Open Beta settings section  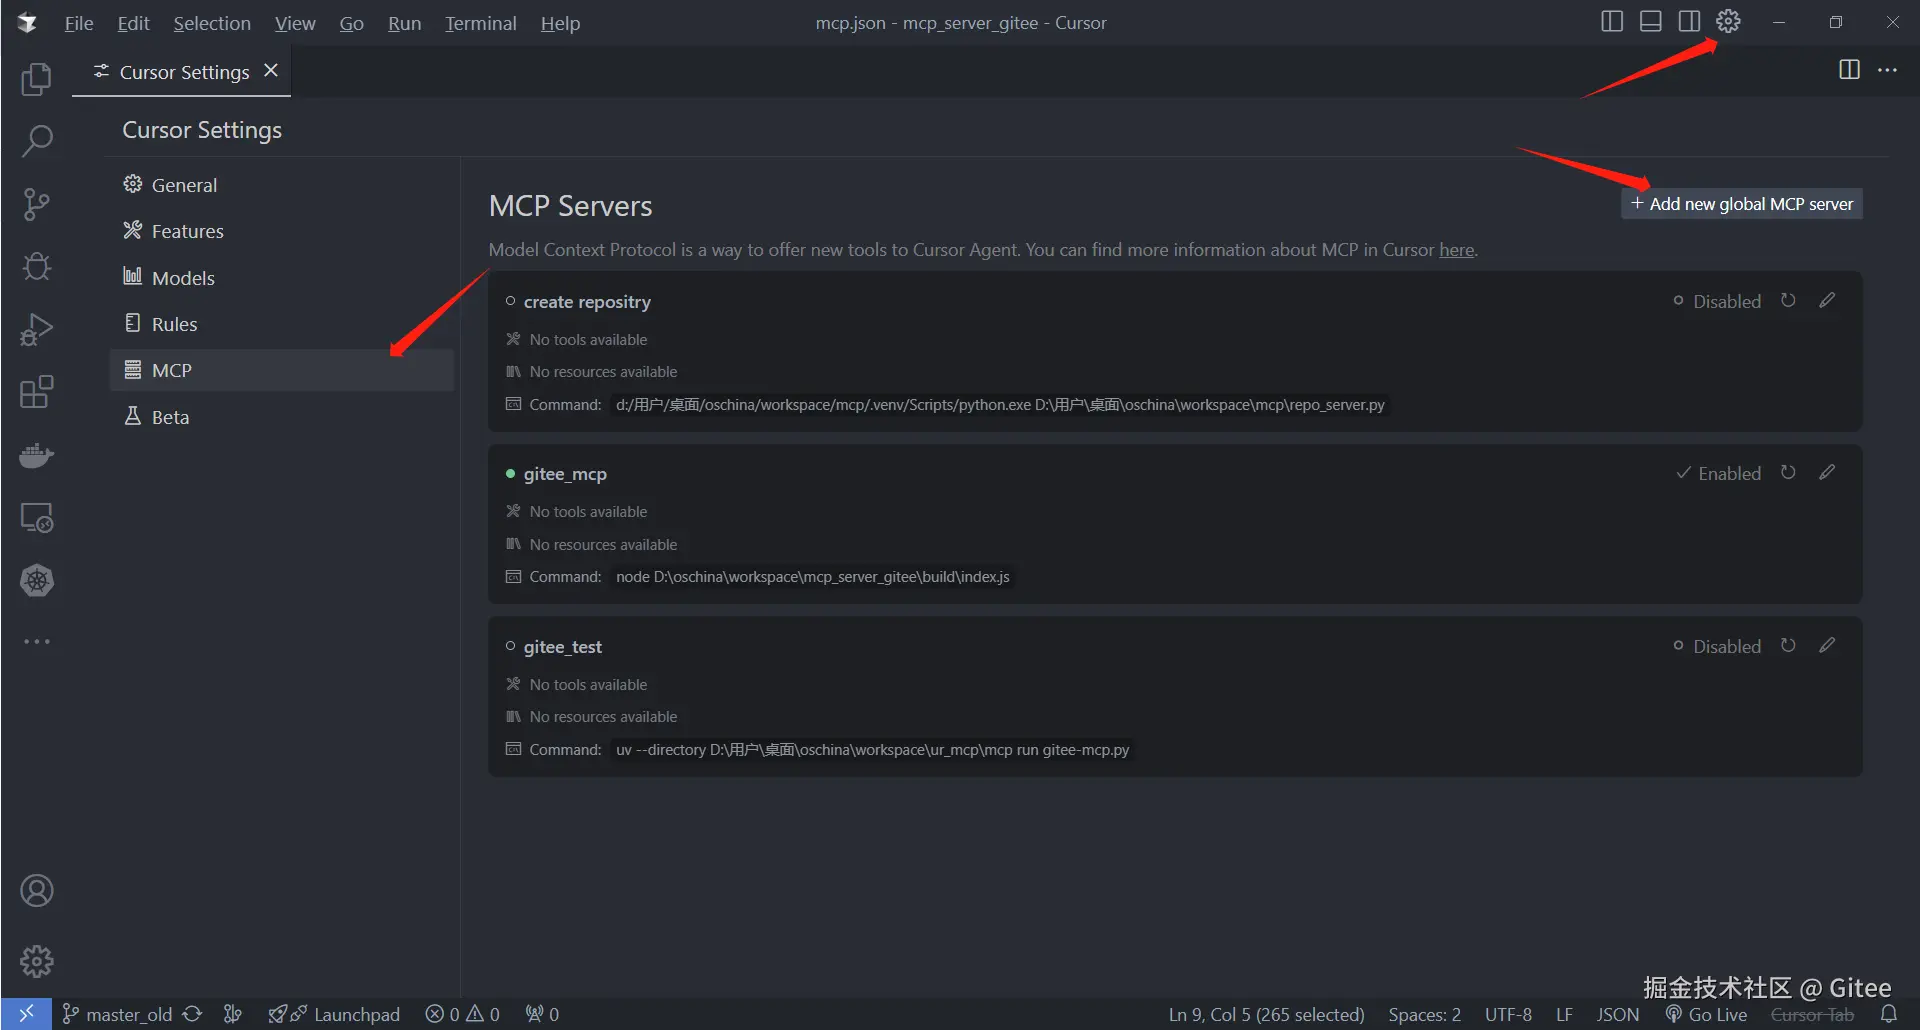(281, 417)
